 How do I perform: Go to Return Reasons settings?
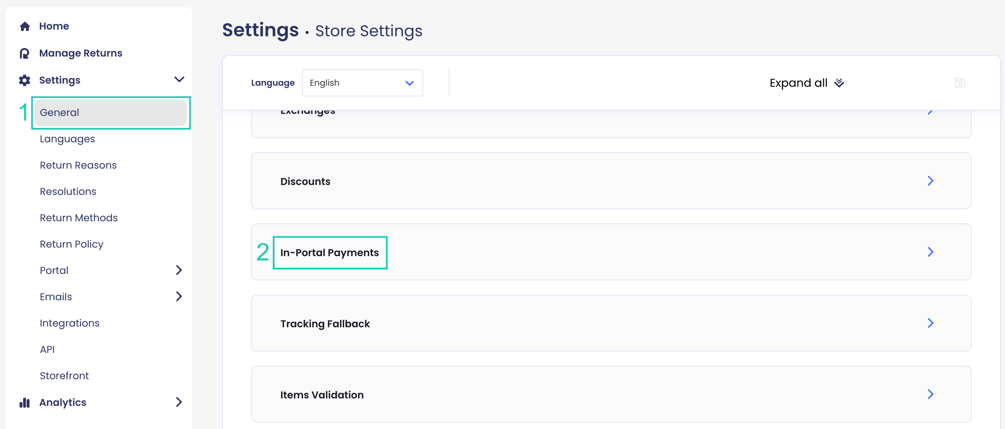pos(78,165)
